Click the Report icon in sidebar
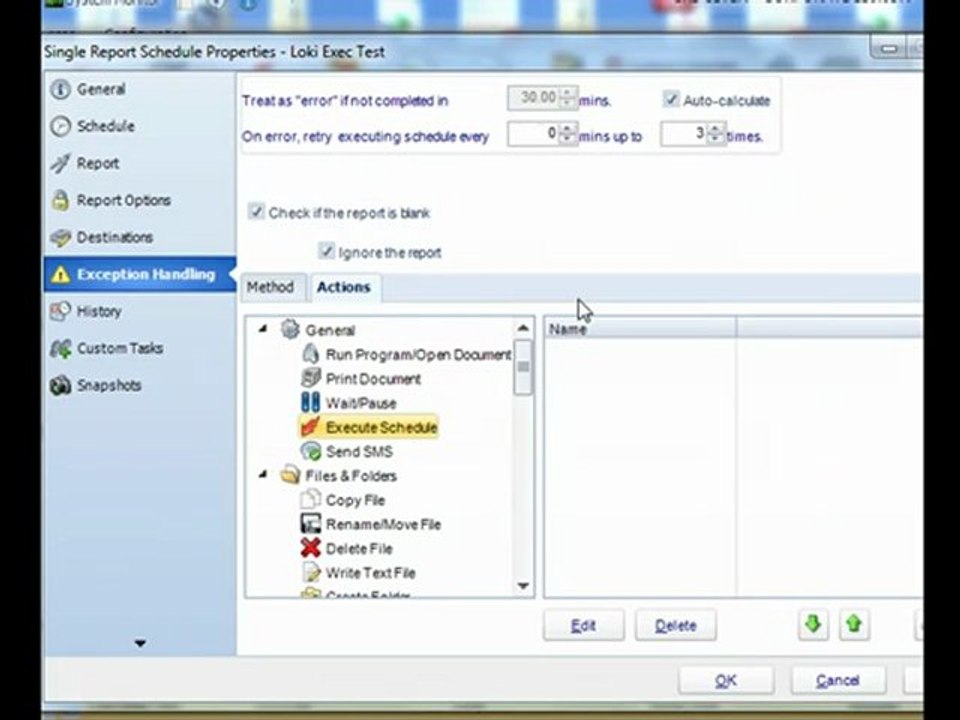Screen dimensions: 960x720 pos(60,163)
